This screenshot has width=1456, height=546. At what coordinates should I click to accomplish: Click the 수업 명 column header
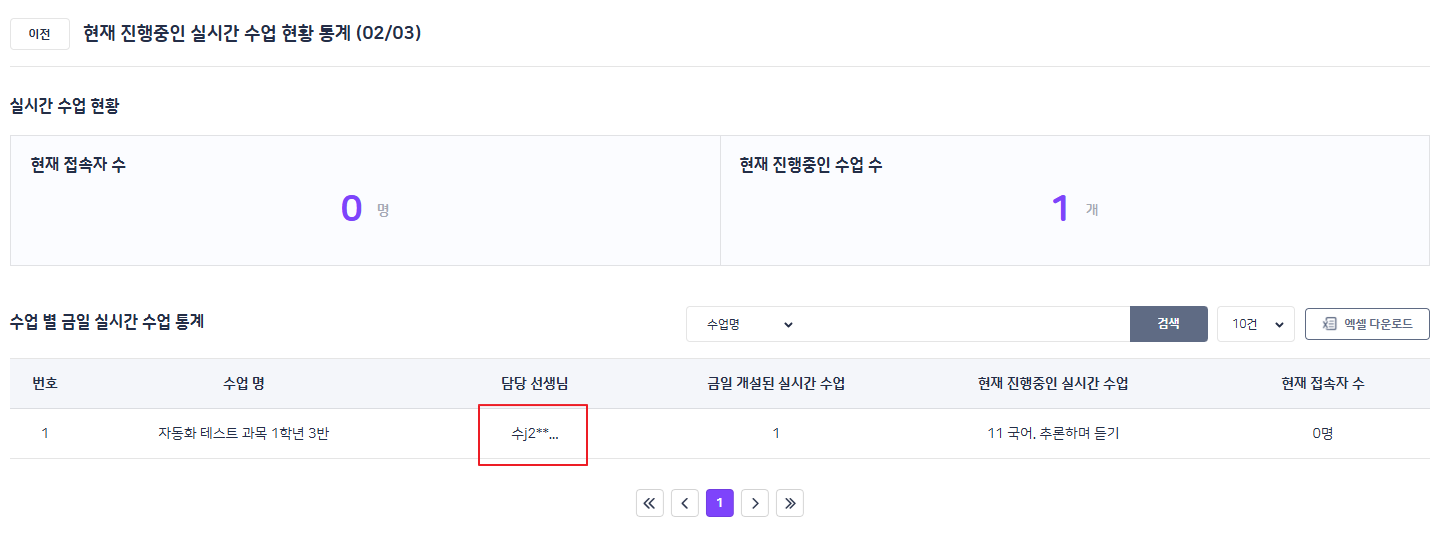pos(243,384)
